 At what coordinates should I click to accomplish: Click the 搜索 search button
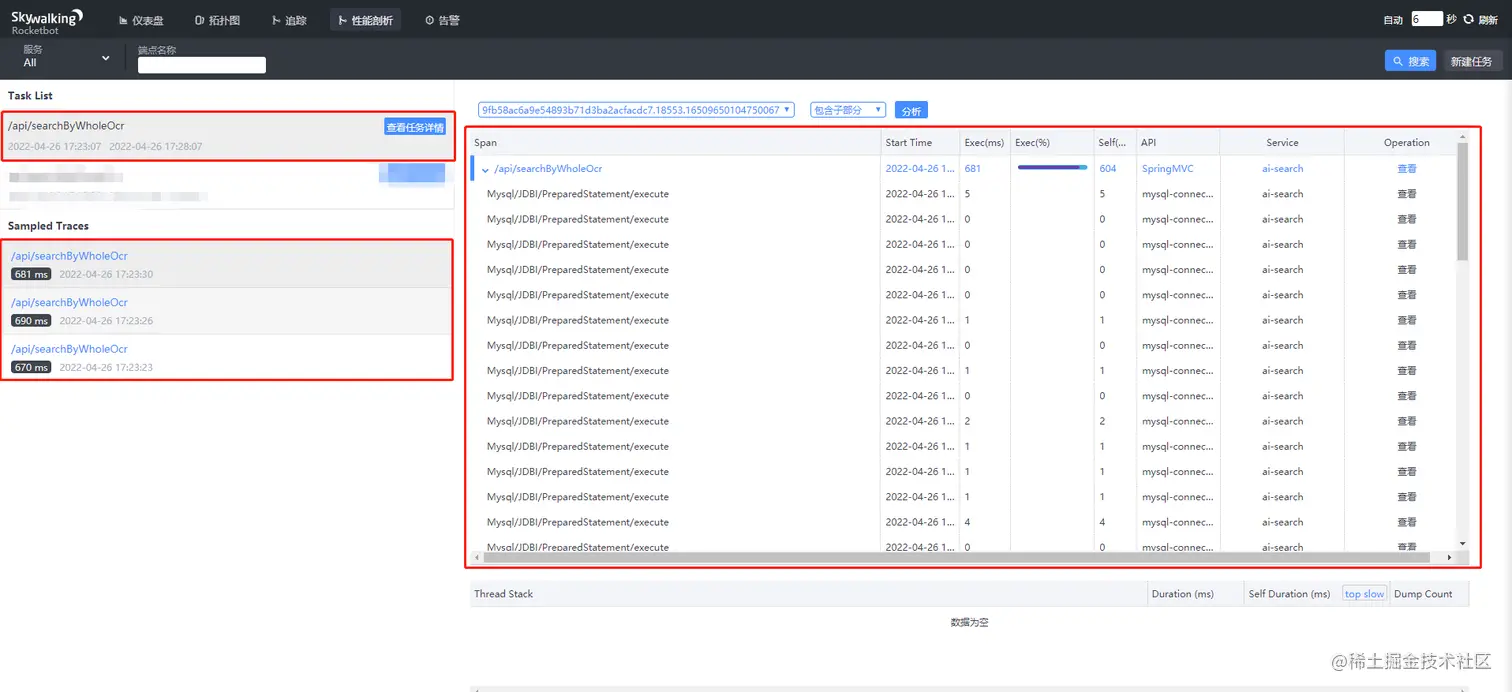(x=1410, y=61)
